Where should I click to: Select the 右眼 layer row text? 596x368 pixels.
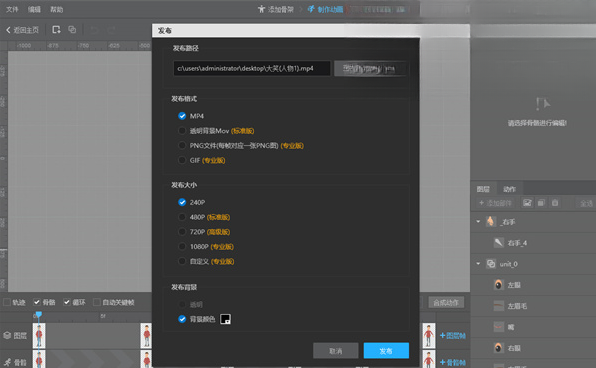pyautogui.click(x=514, y=348)
